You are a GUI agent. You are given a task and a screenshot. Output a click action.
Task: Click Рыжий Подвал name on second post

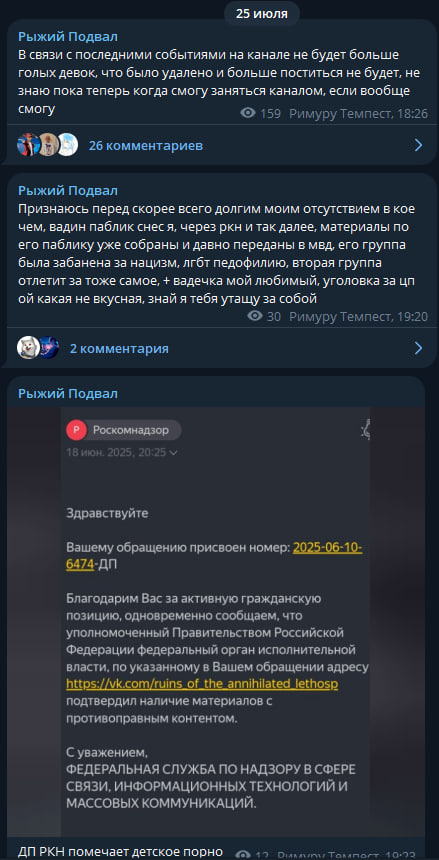click(x=67, y=191)
